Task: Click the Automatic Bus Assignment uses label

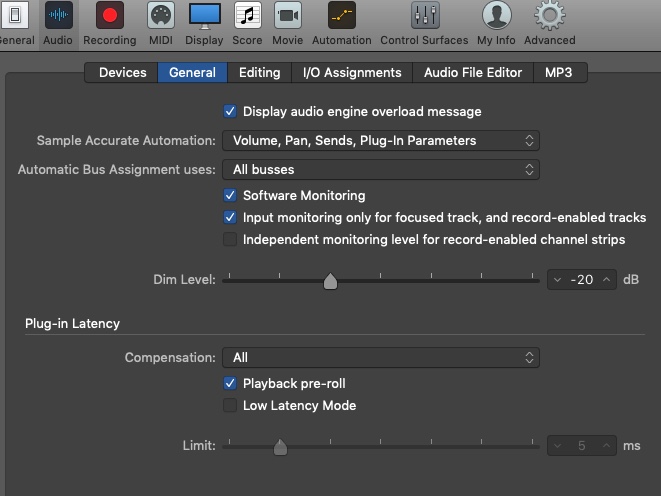Action: pyautogui.click(x=116, y=170)
